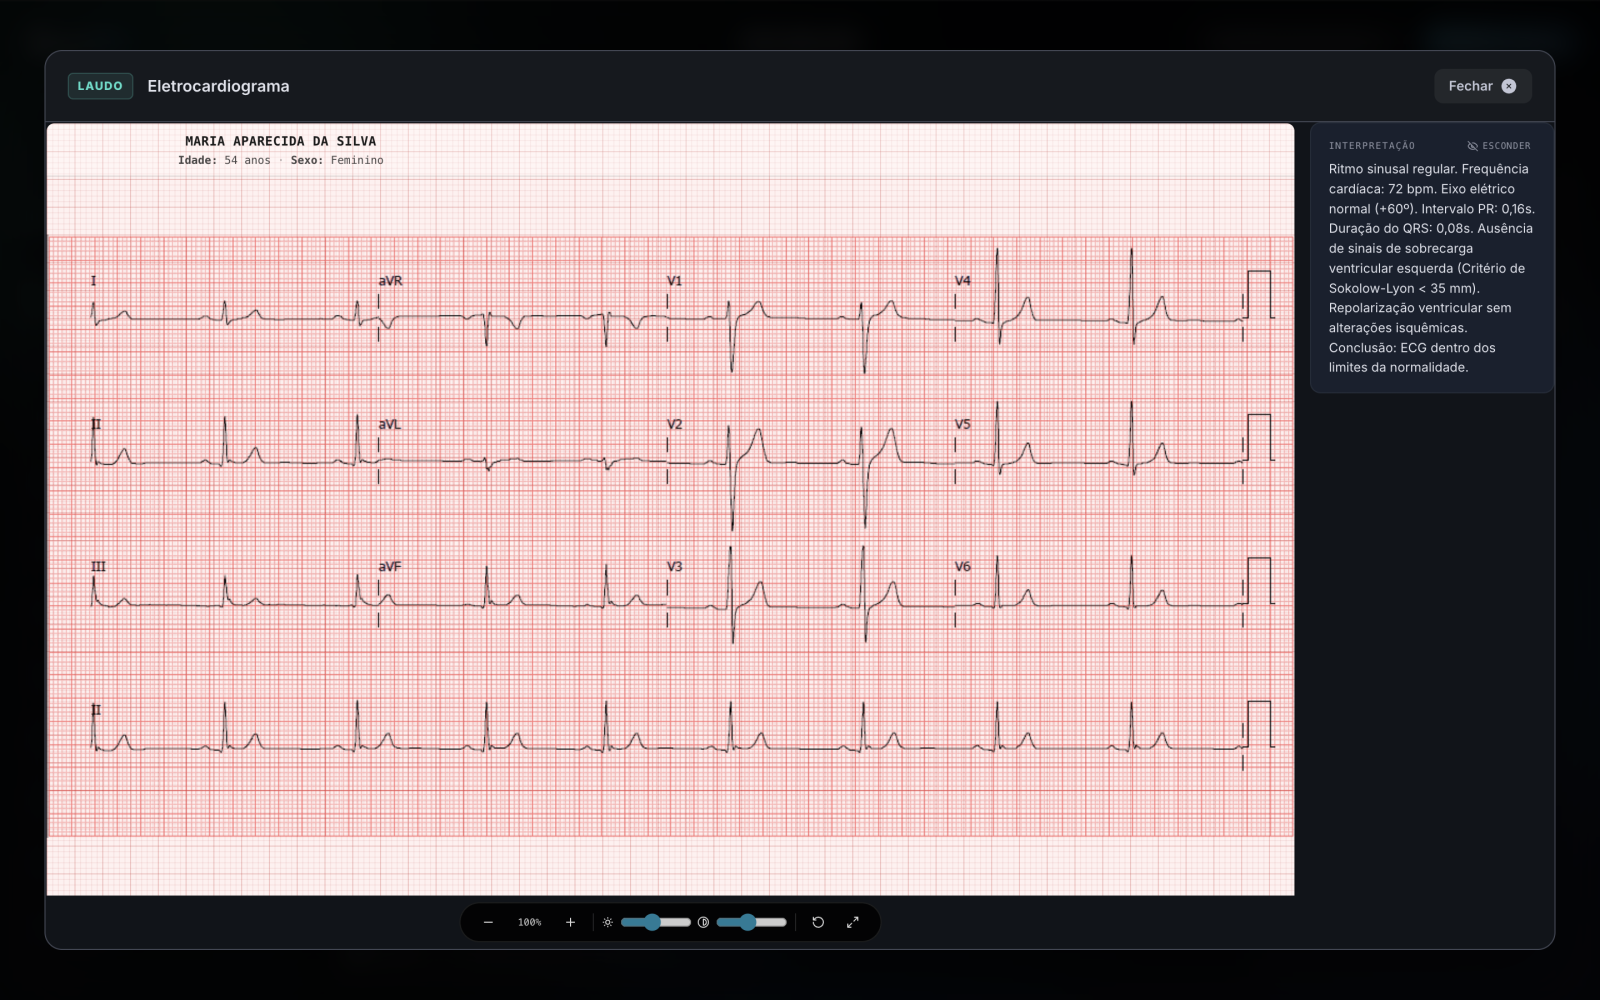The height and width of the screenshot is (1000, 1600).
Task: Click the V4 lead label
Action: coord(962,281)
